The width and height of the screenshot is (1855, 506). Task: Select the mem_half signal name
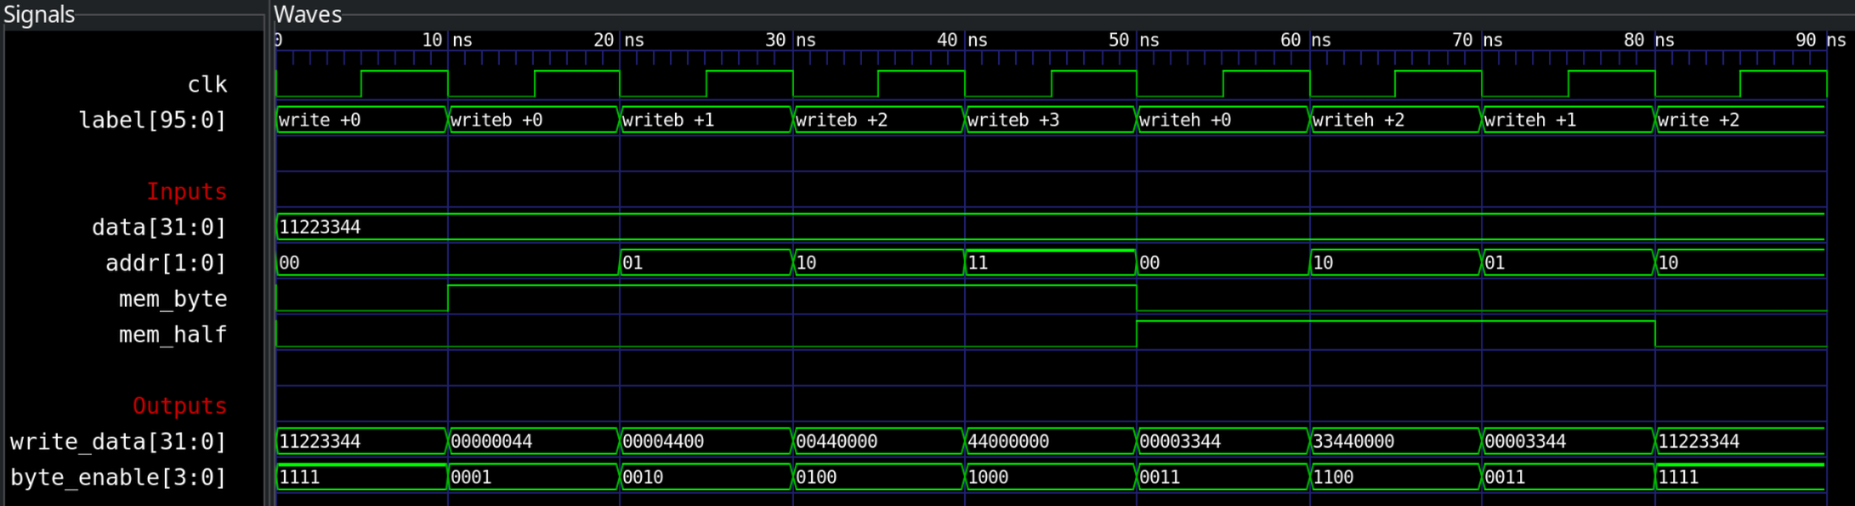click(x=173, y=334)
